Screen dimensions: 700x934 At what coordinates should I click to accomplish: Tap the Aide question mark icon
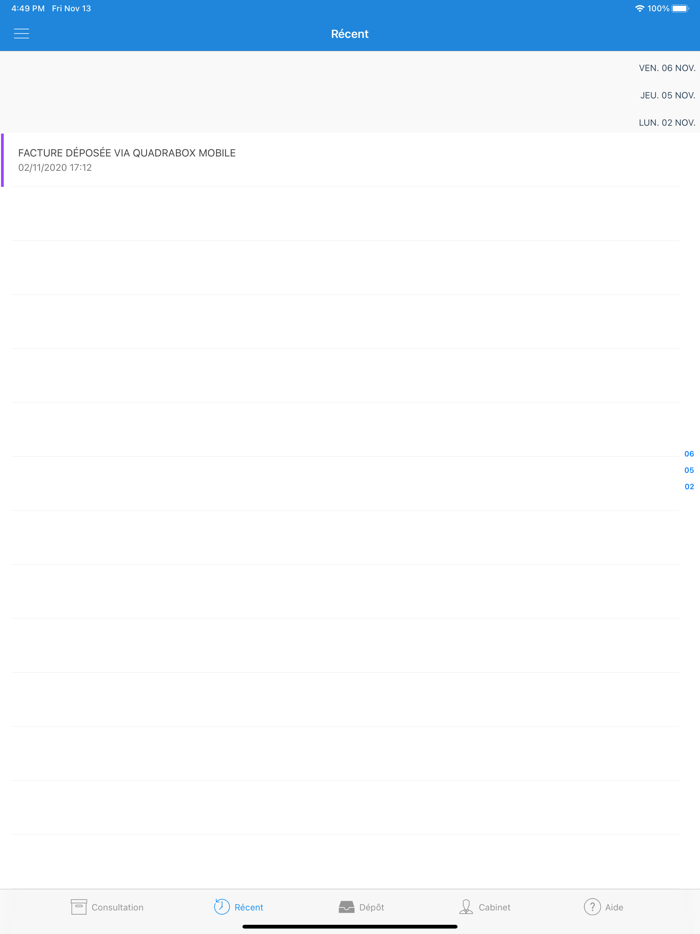coord(592,907)
